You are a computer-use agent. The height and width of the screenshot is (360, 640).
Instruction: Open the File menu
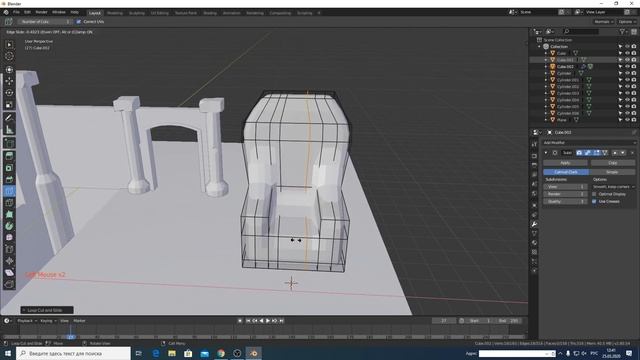[16, 13]
